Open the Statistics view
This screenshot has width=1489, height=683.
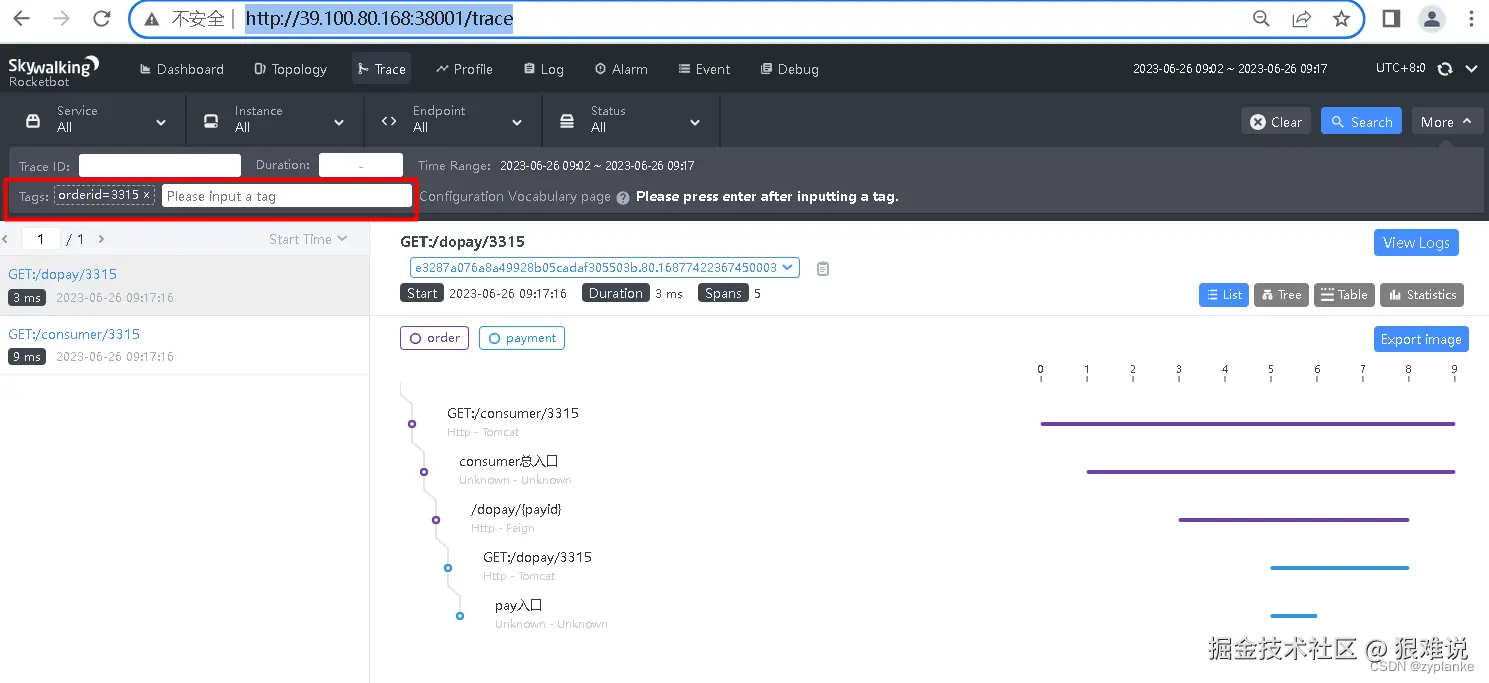pyautogui.click(x=1422, y=294)
